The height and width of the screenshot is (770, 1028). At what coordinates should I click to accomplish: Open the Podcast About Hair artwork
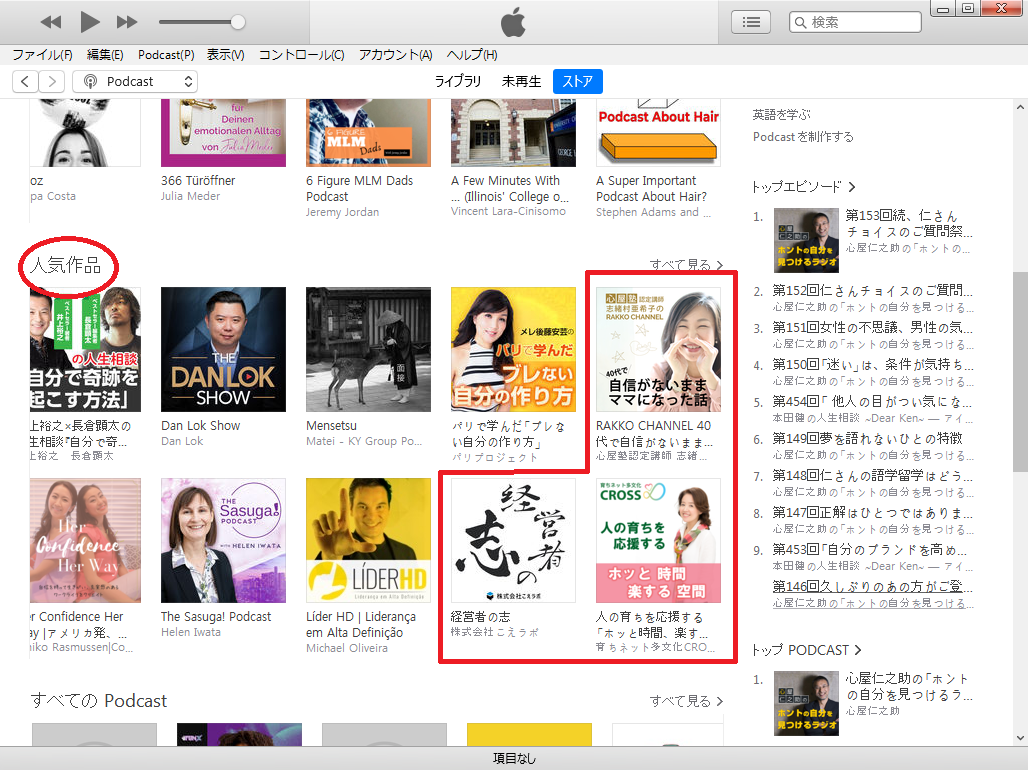pos(658,133)
